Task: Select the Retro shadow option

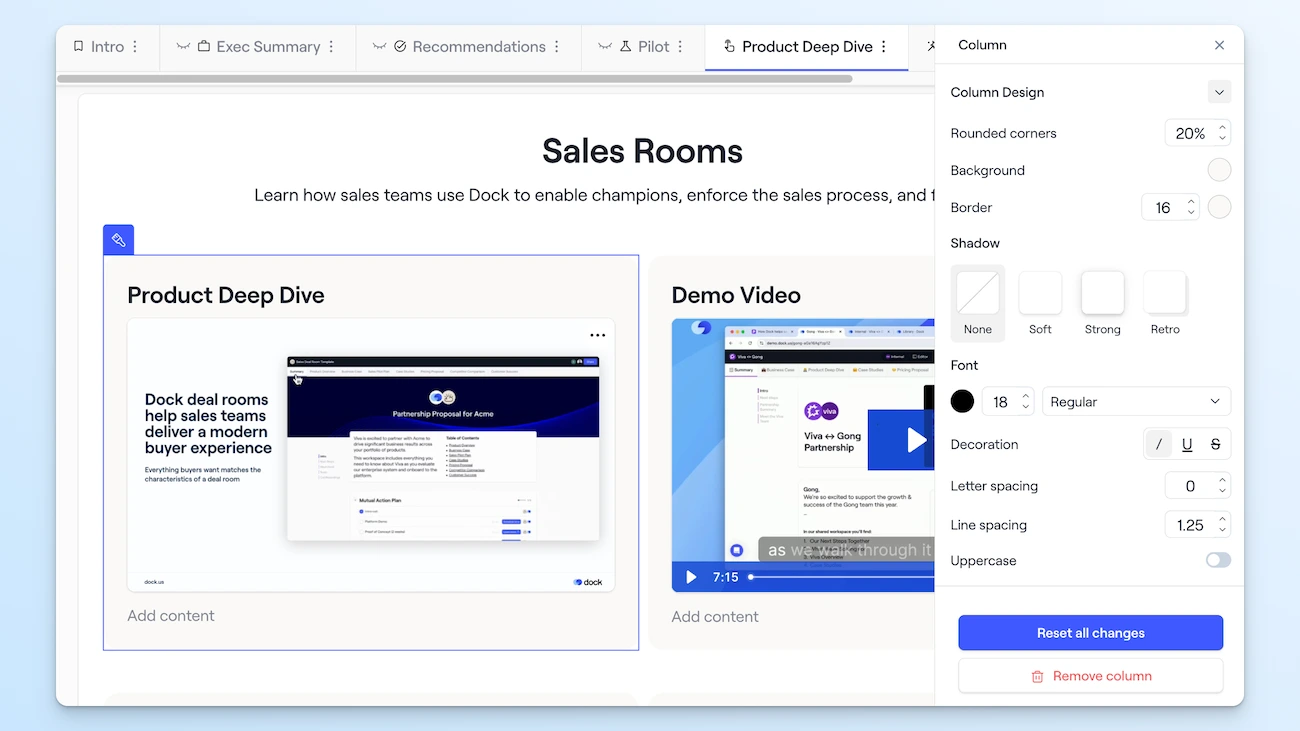Action: coord(1165,304)
